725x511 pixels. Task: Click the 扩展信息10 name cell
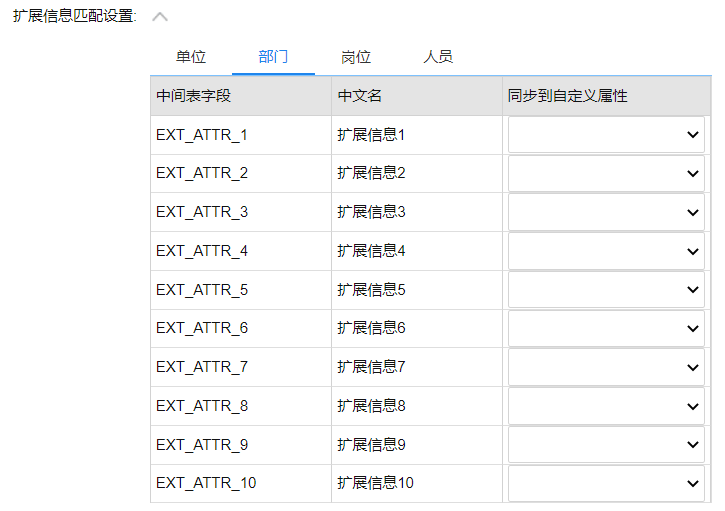pos(376,484)
